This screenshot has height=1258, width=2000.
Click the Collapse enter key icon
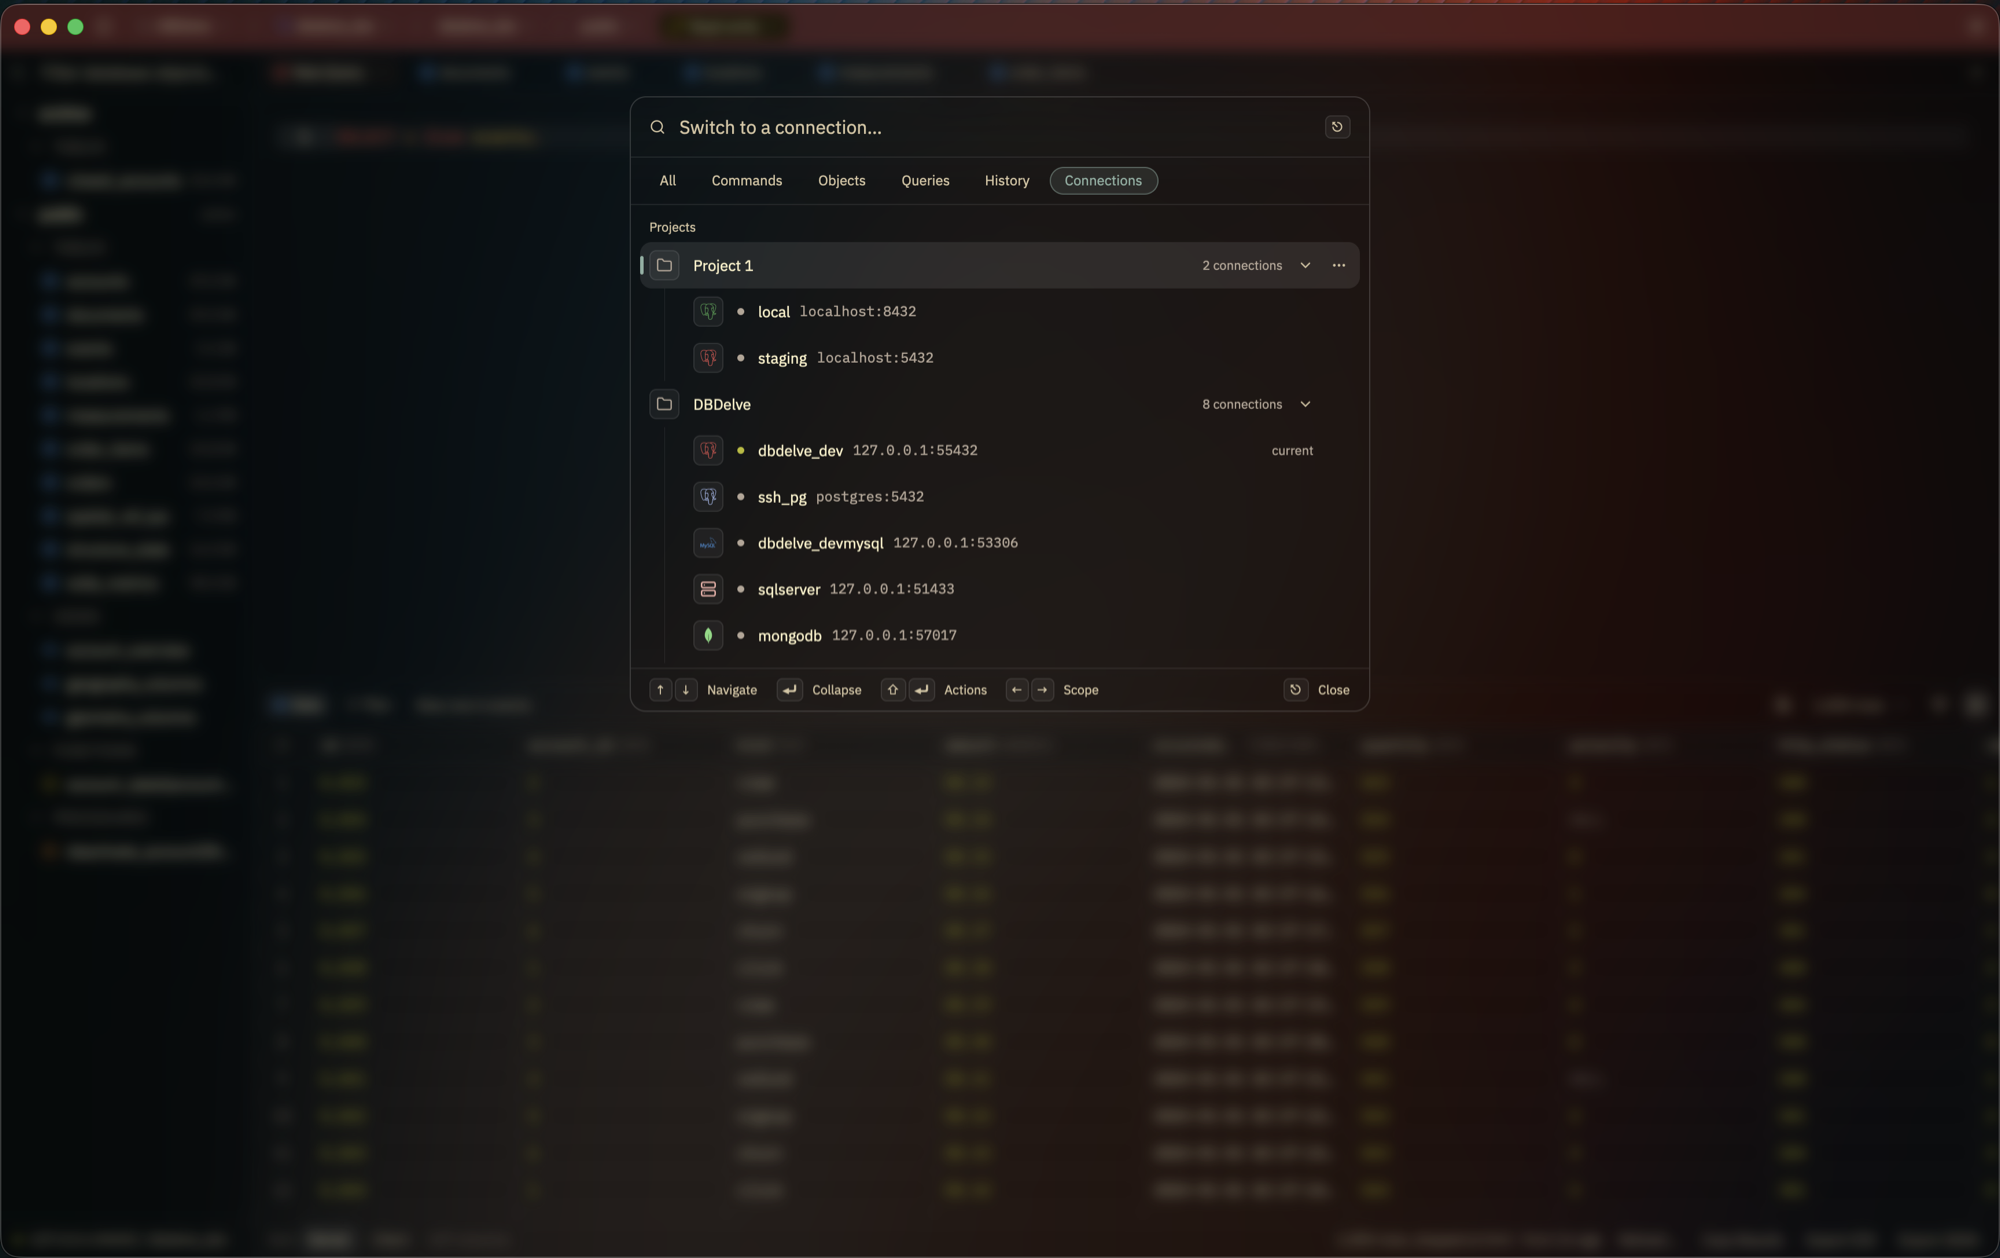tap(790, 690)
